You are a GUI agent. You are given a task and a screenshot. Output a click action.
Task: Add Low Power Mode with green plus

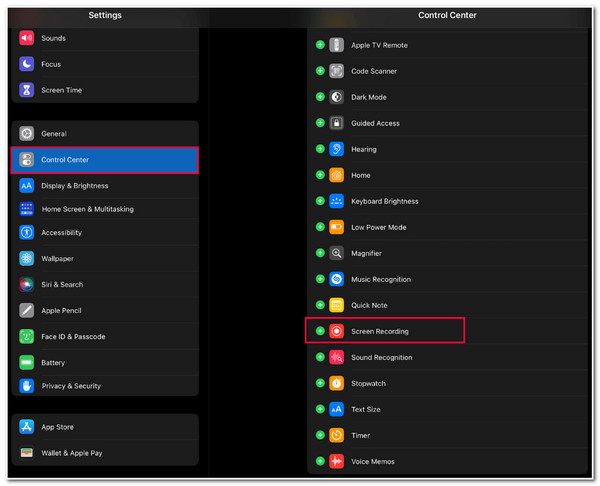click(320, 227)
